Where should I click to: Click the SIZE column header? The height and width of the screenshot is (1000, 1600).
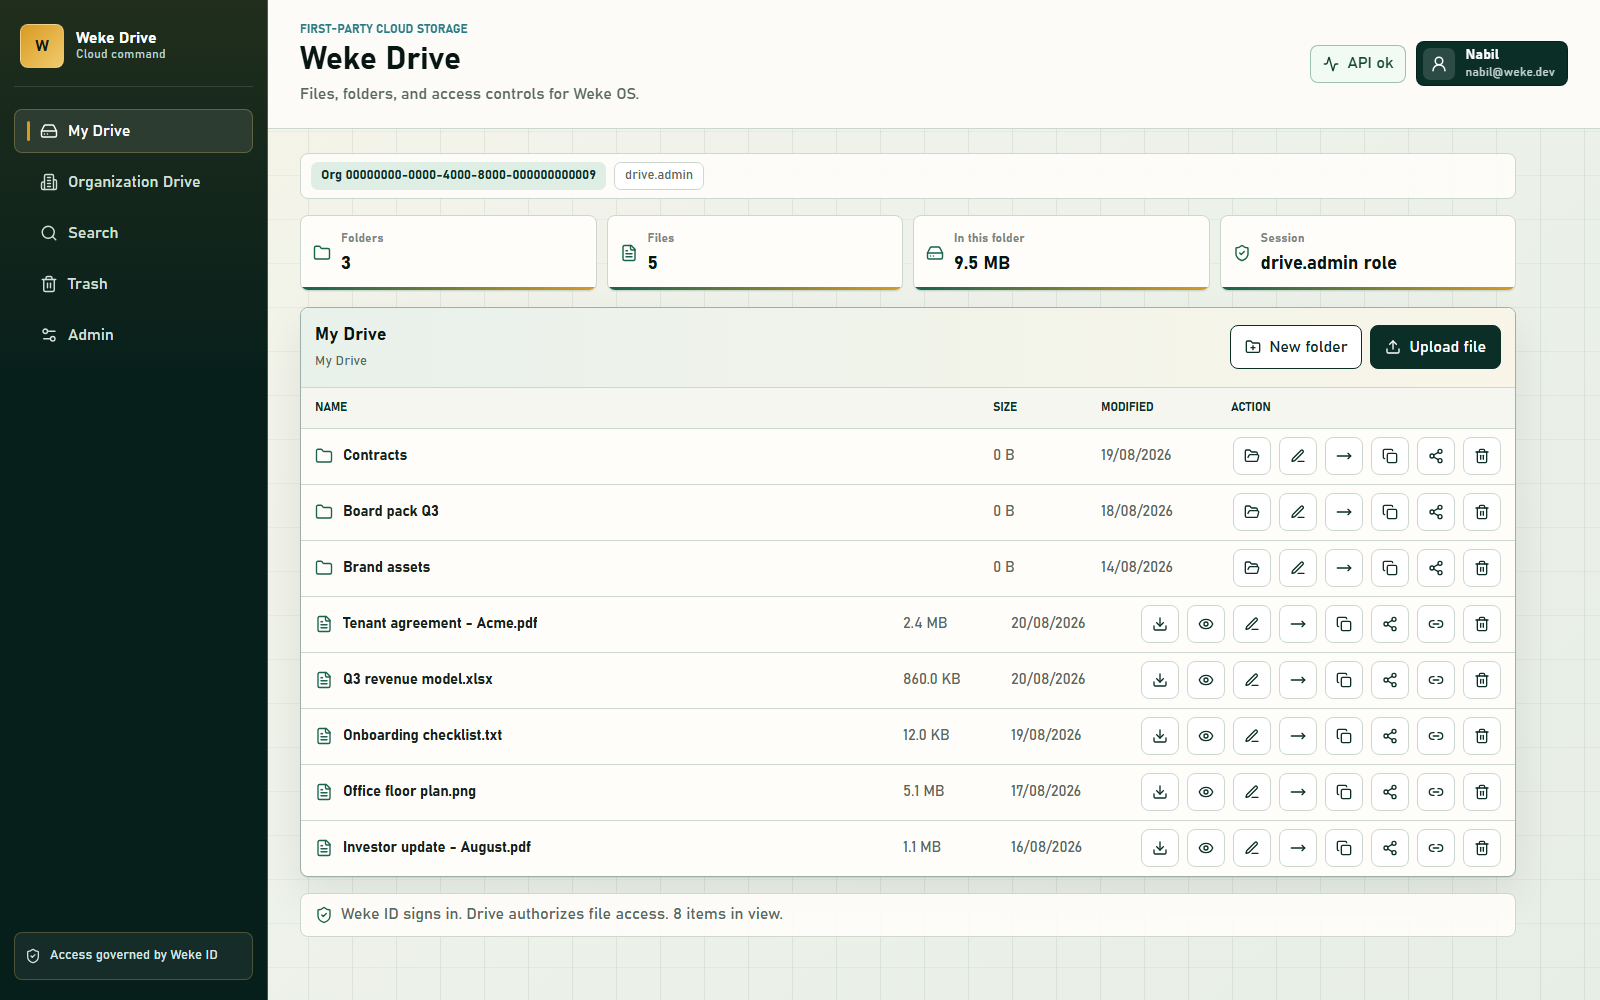(1005, 407)
